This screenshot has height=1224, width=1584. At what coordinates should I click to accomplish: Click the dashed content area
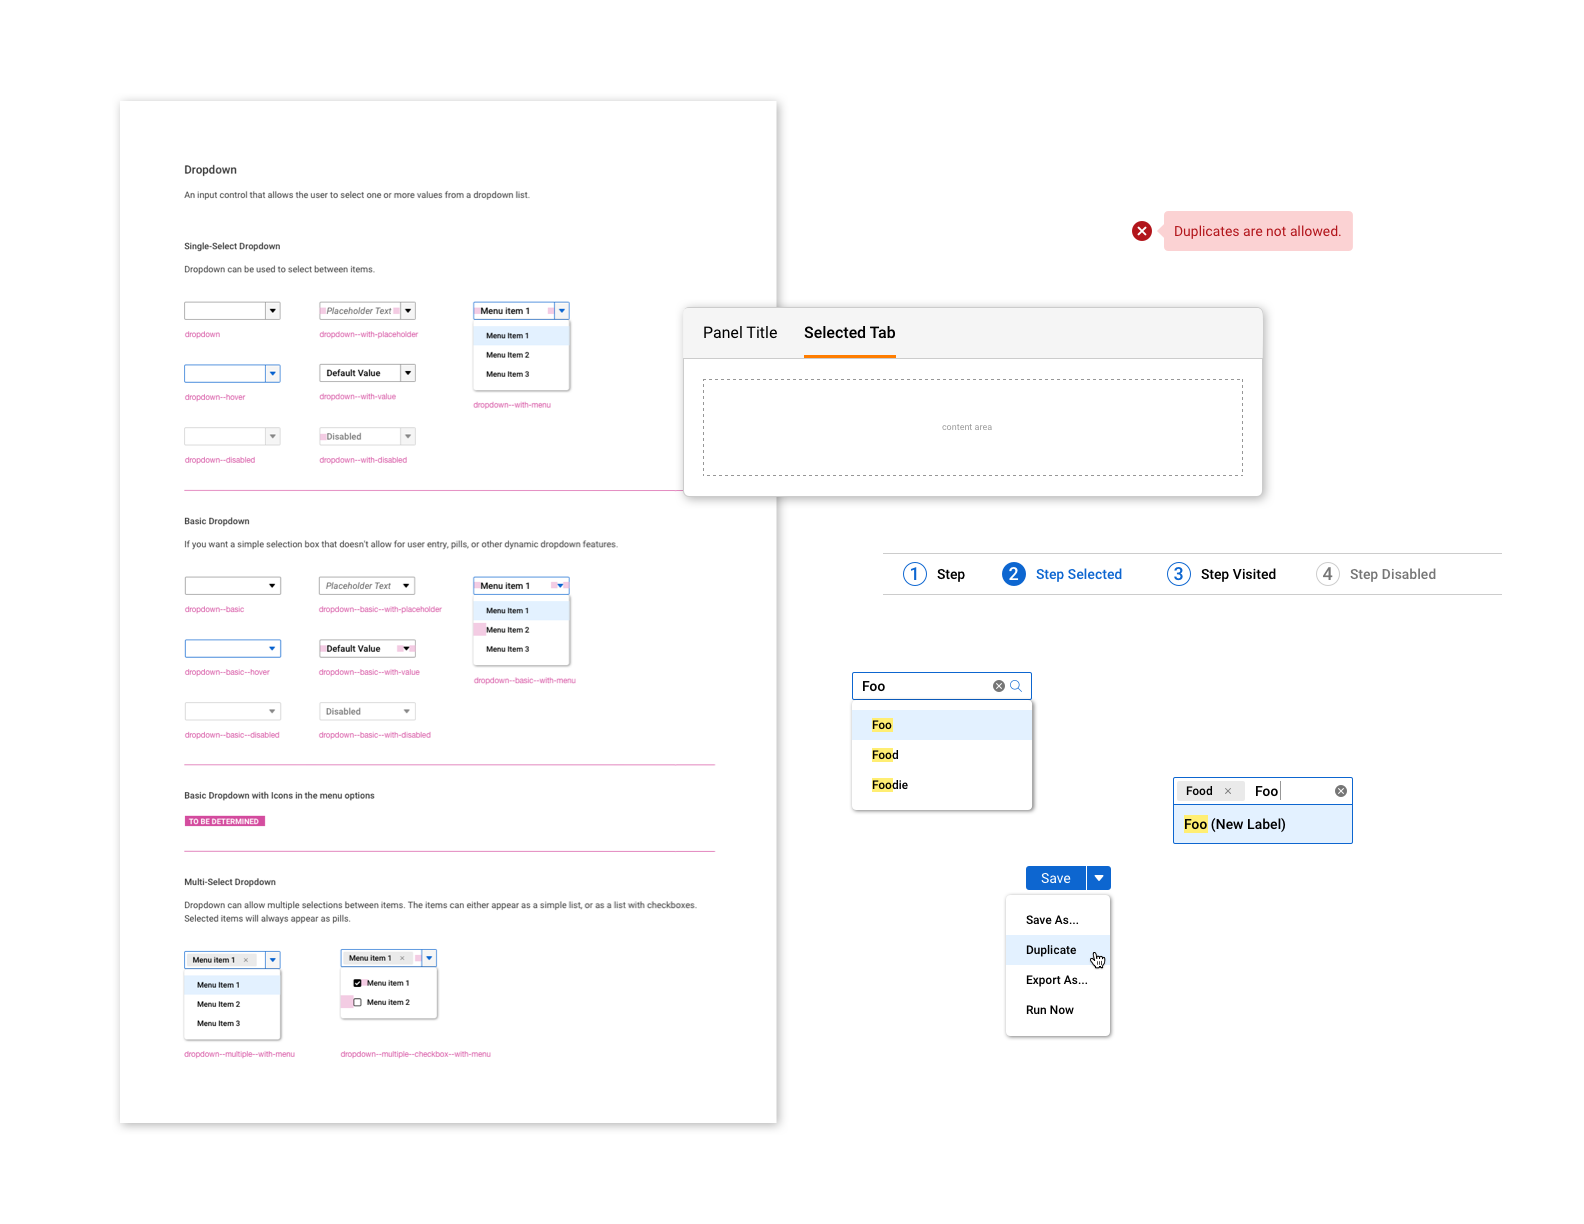tap(973, 427)
